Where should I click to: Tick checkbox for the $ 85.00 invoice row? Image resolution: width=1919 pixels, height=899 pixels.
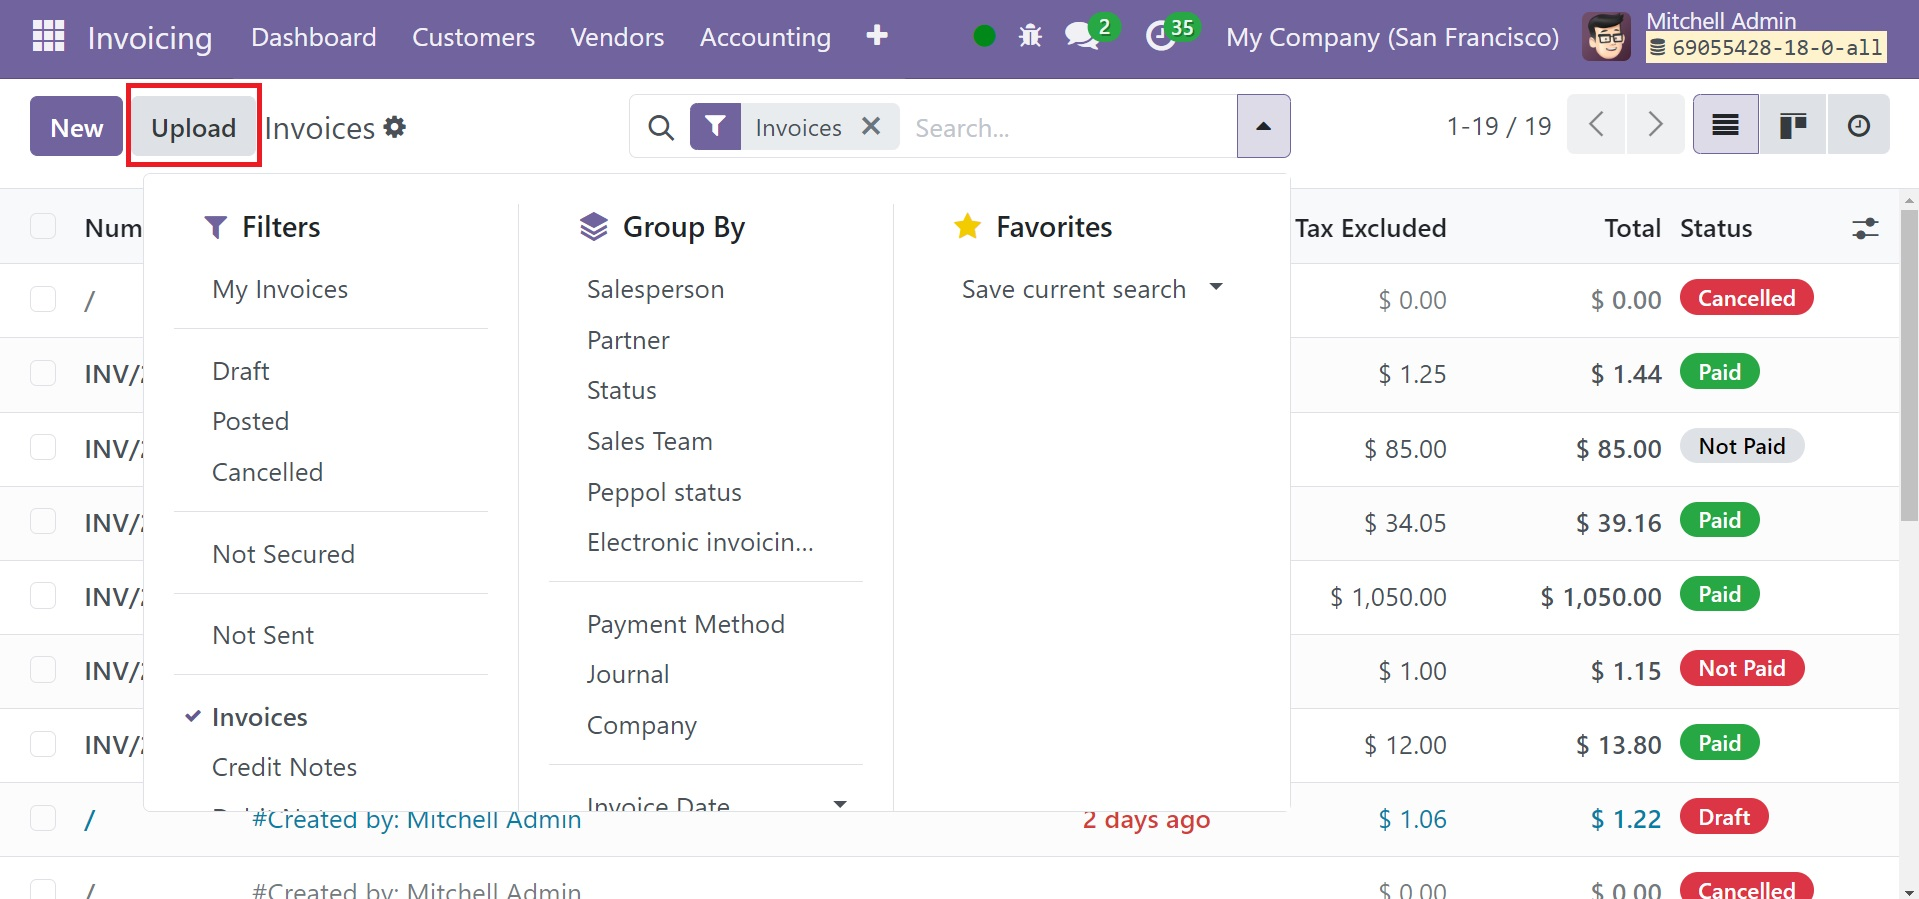[x=43, y=447]
